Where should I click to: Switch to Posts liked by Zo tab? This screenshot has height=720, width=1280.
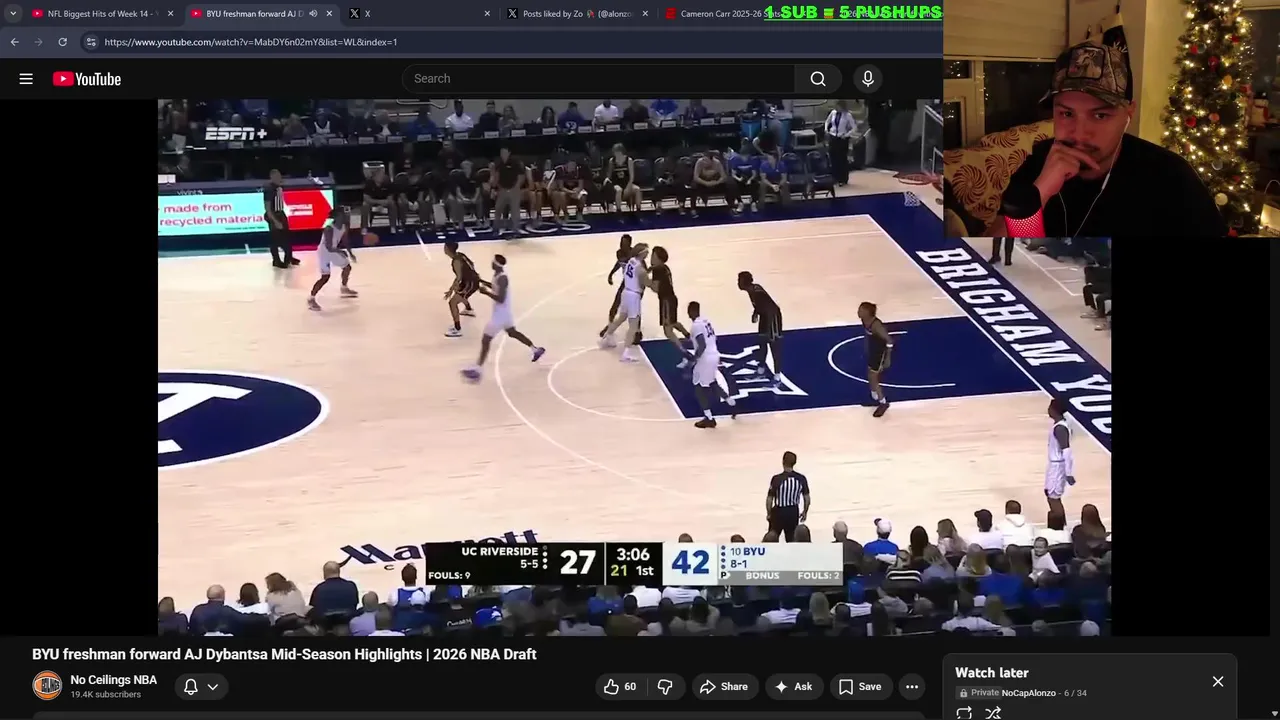tap(576, 14)
